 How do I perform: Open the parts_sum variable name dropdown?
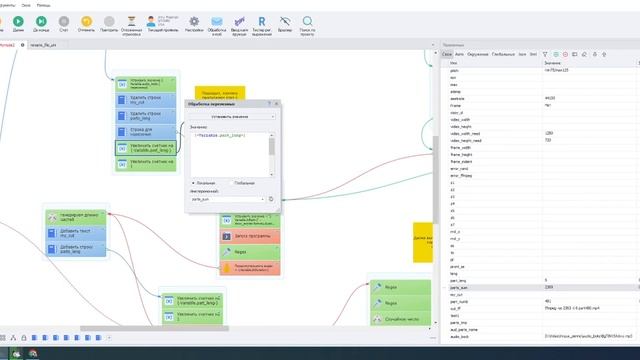click(x=228, y=199)
